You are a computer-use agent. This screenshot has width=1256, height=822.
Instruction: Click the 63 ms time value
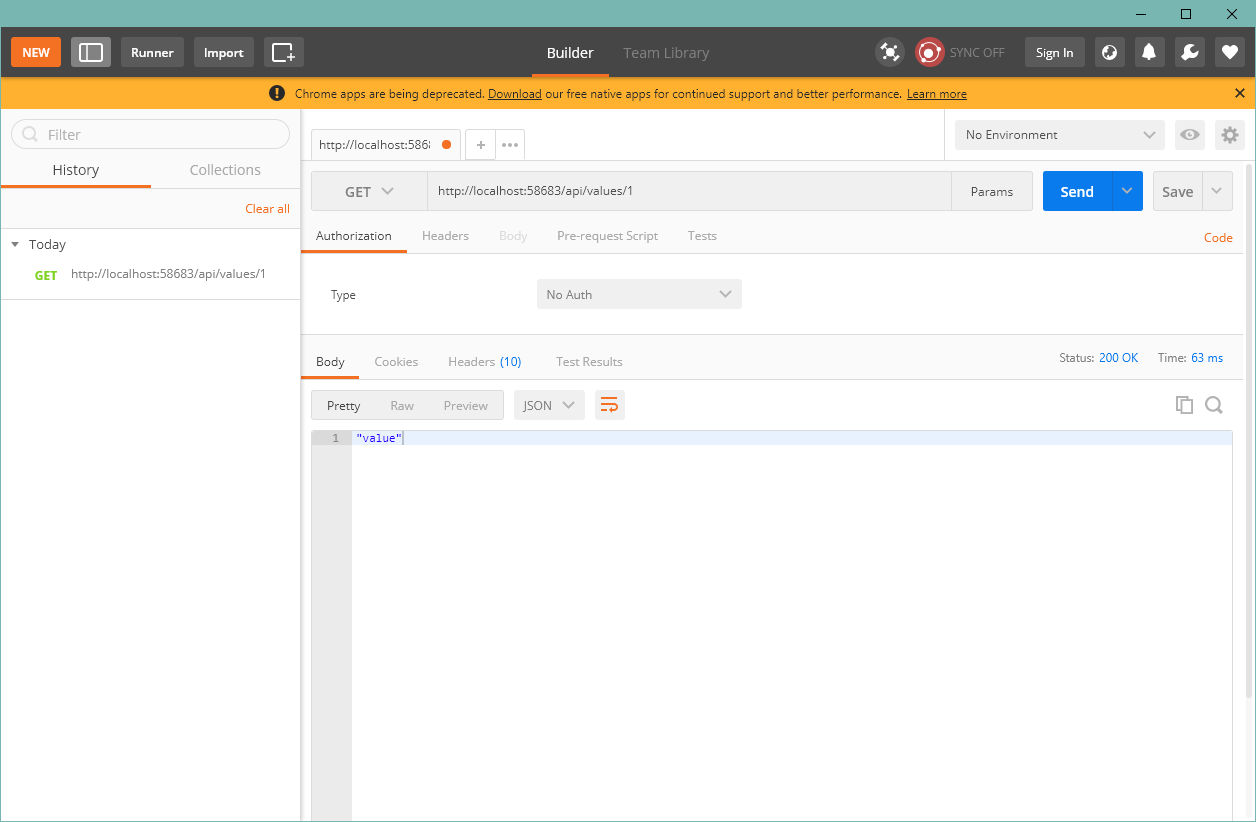1207,357
